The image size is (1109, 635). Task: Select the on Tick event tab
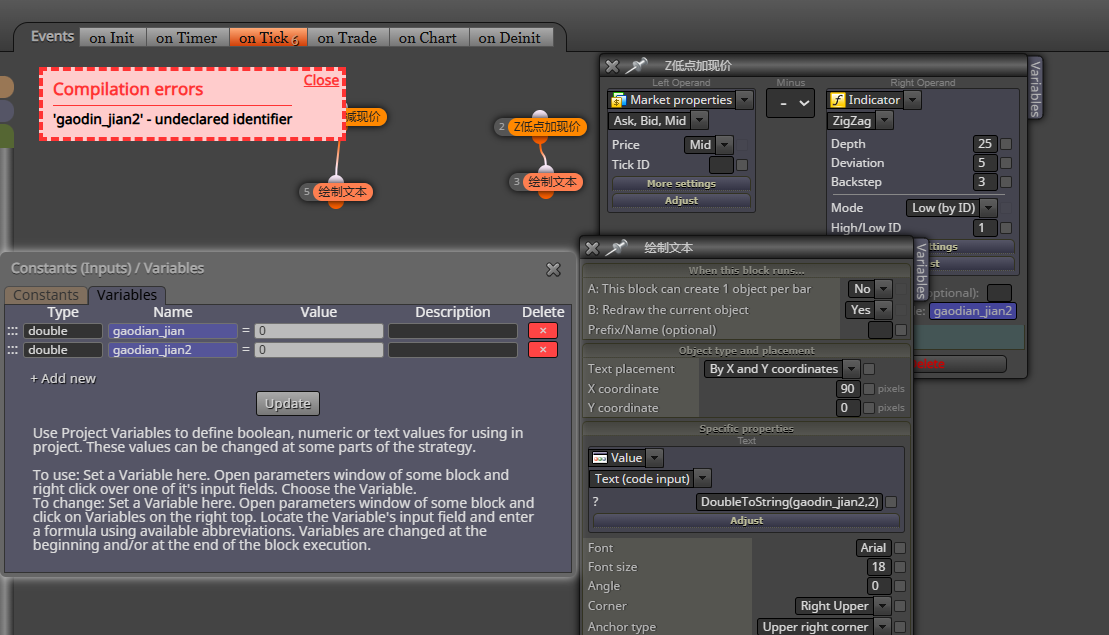pyautogui.click(x=268, y=37)
